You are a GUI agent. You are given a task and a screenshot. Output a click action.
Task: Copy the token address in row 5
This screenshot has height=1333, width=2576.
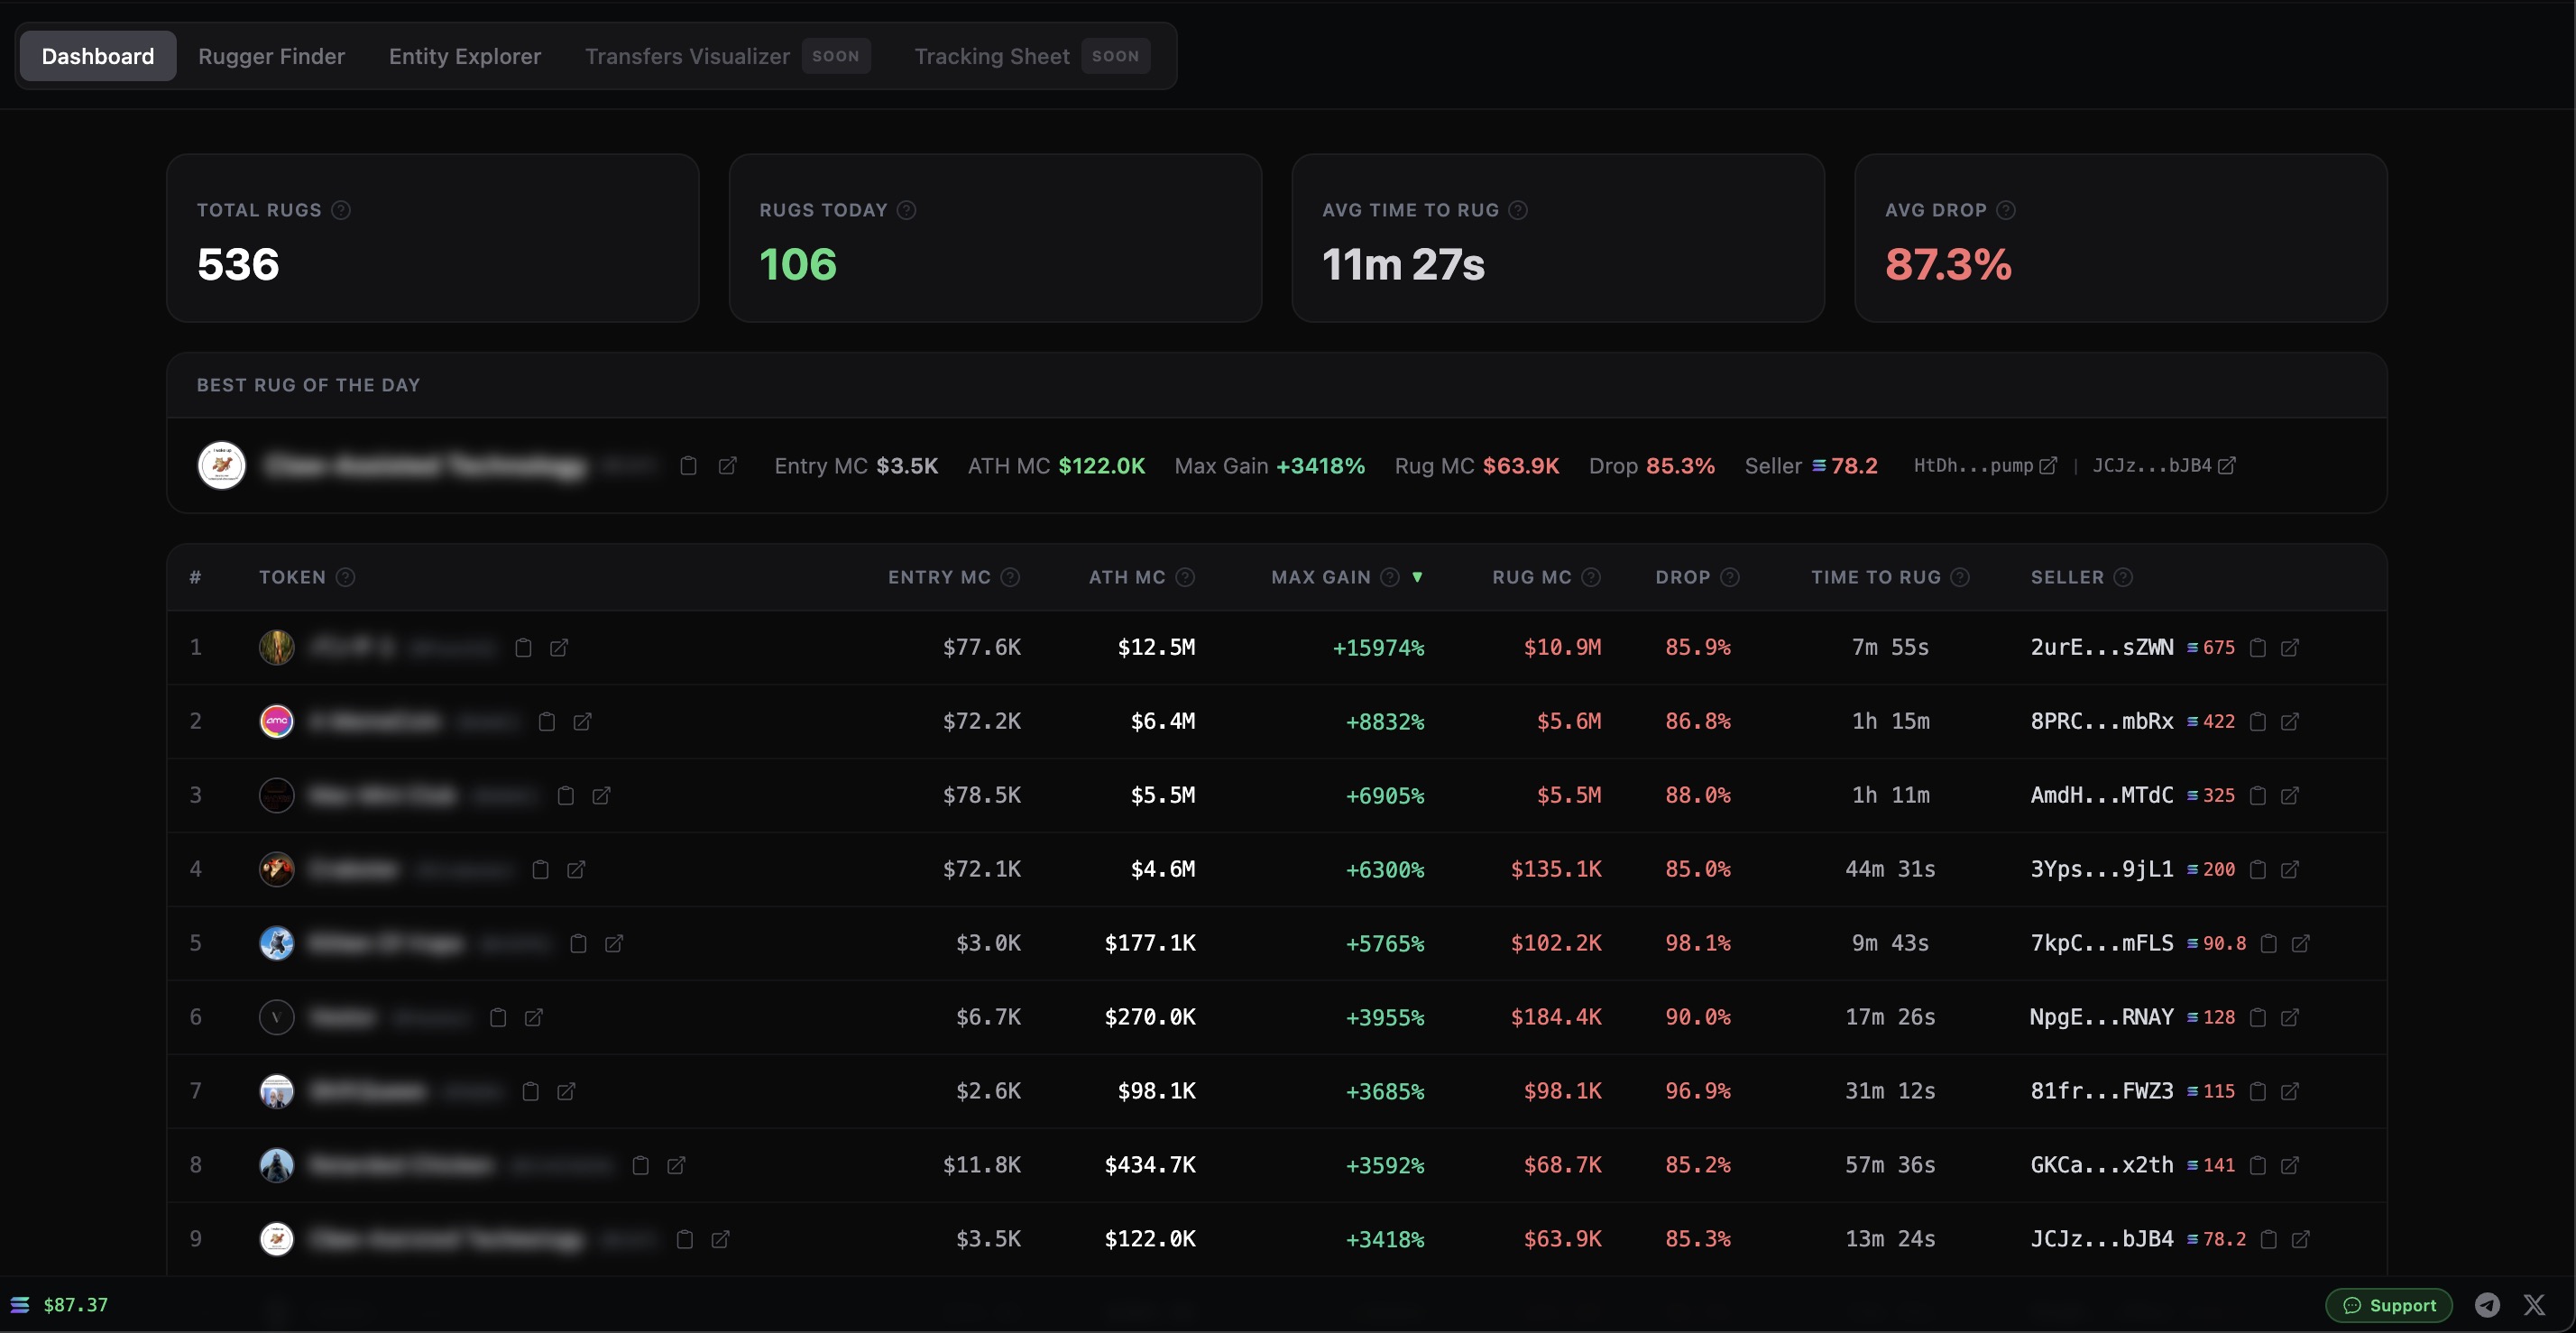(579, 943)
